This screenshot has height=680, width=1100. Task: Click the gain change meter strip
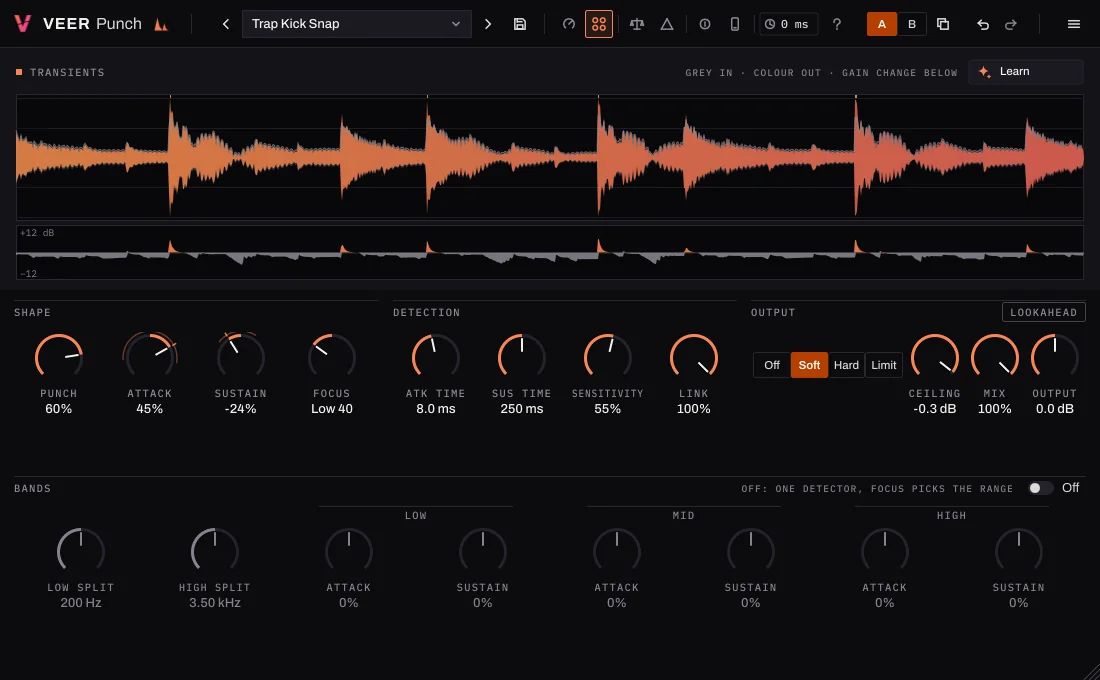549,252
